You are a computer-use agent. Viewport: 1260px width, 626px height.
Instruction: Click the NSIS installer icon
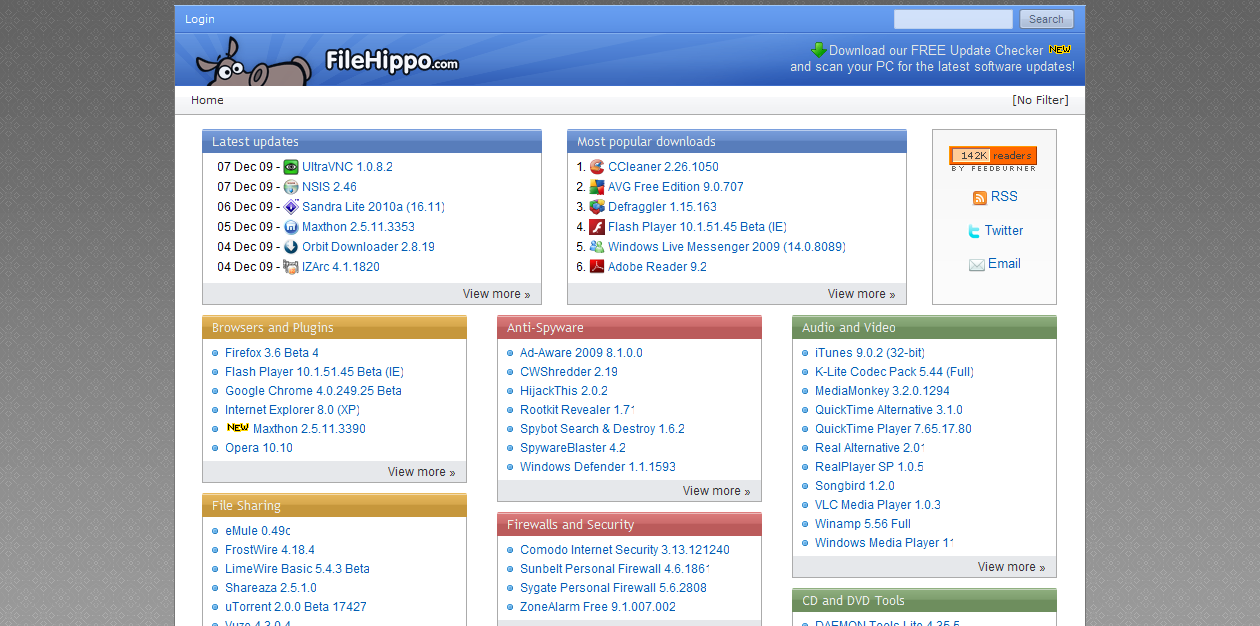click(291, 187)
